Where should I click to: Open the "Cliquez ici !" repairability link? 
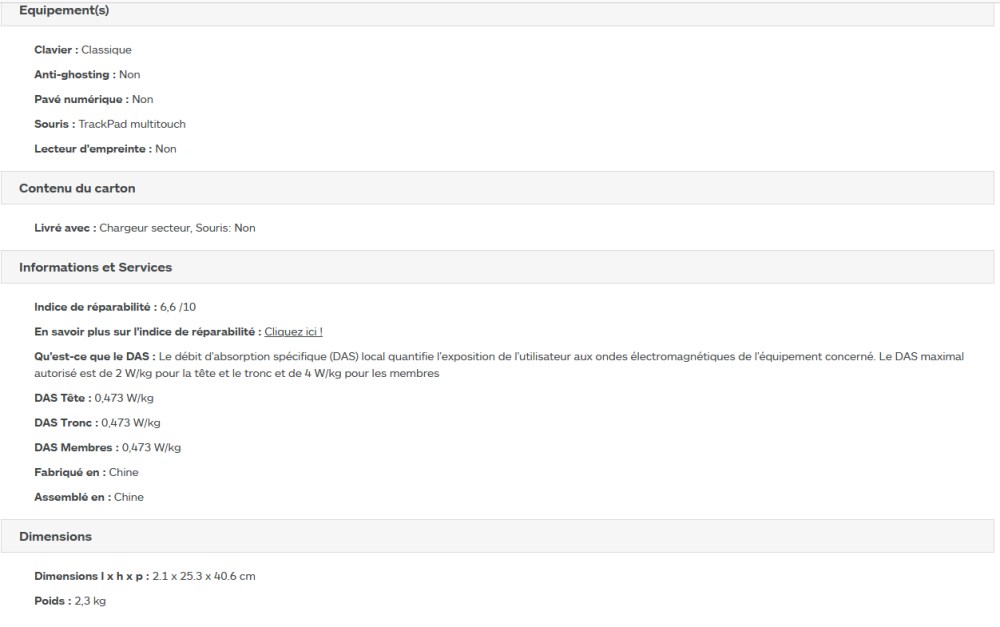point(293,331)
